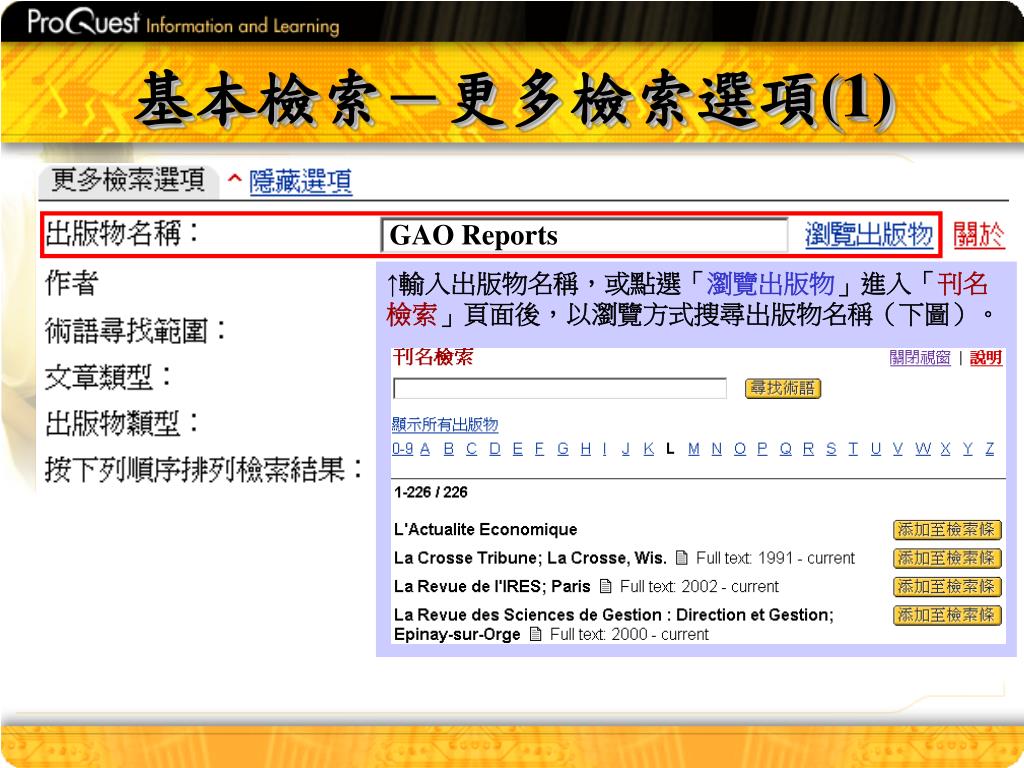Select letter Y in the alphabet index
Screen dimensions: 1024x768
(968, 449)
